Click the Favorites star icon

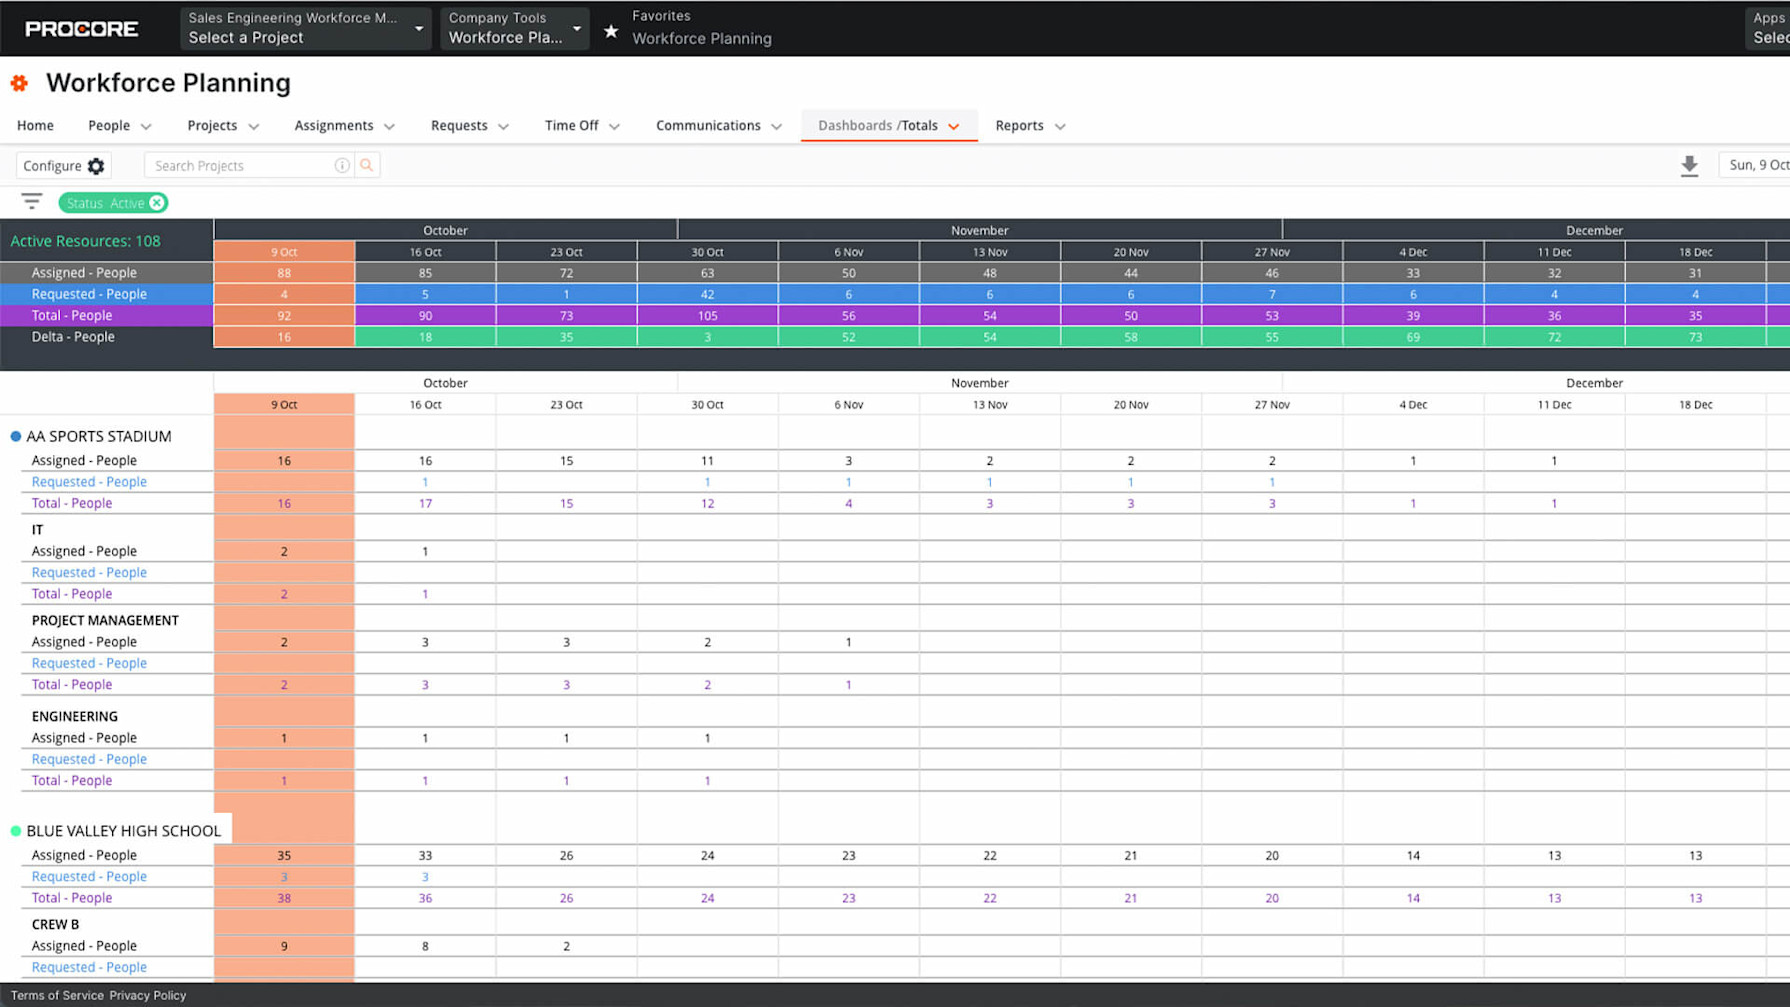[611, 29]
